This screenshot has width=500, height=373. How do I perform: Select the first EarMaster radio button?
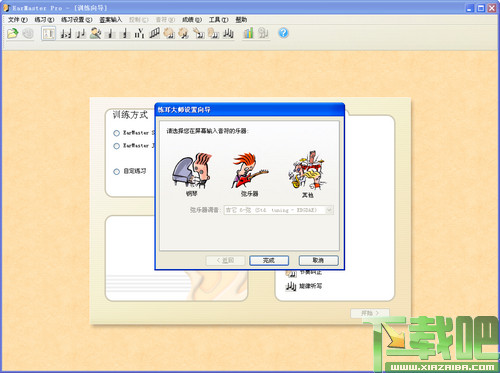click(116, 133)
